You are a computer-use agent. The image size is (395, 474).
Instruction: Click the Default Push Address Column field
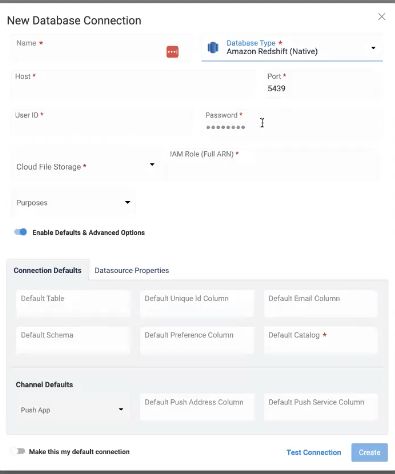tap(197, 407)
